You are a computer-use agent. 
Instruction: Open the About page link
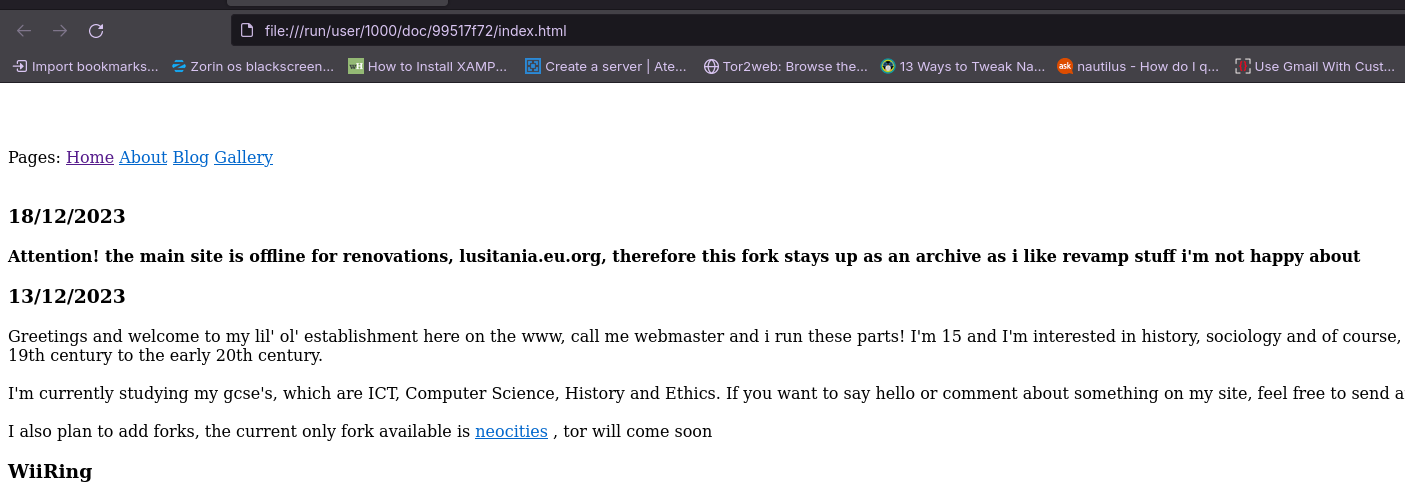[143, 157]
